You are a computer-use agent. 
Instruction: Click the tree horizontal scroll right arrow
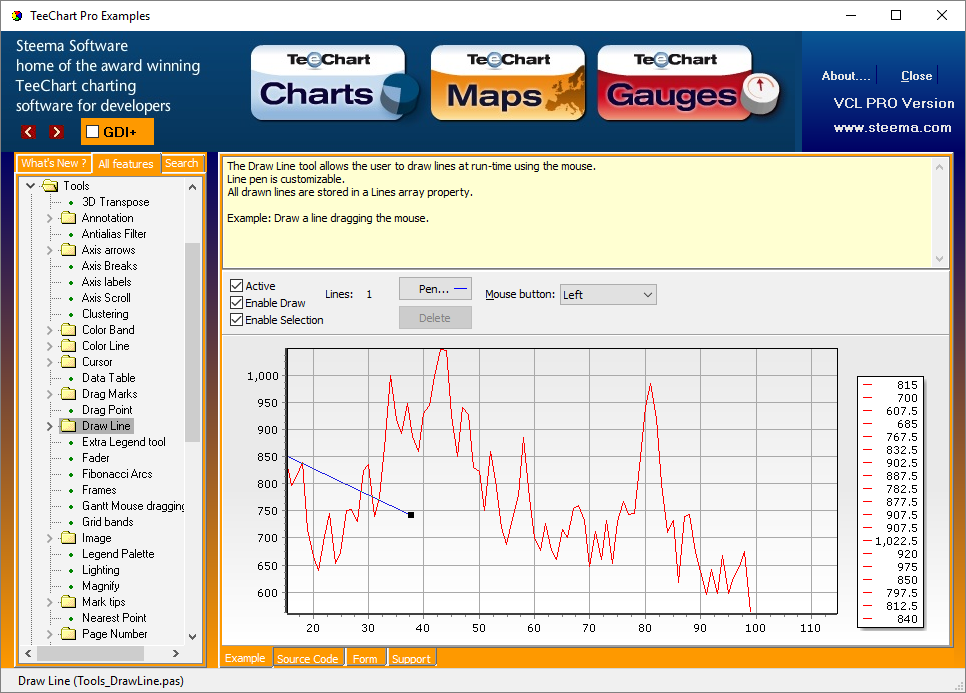point(176,653)
